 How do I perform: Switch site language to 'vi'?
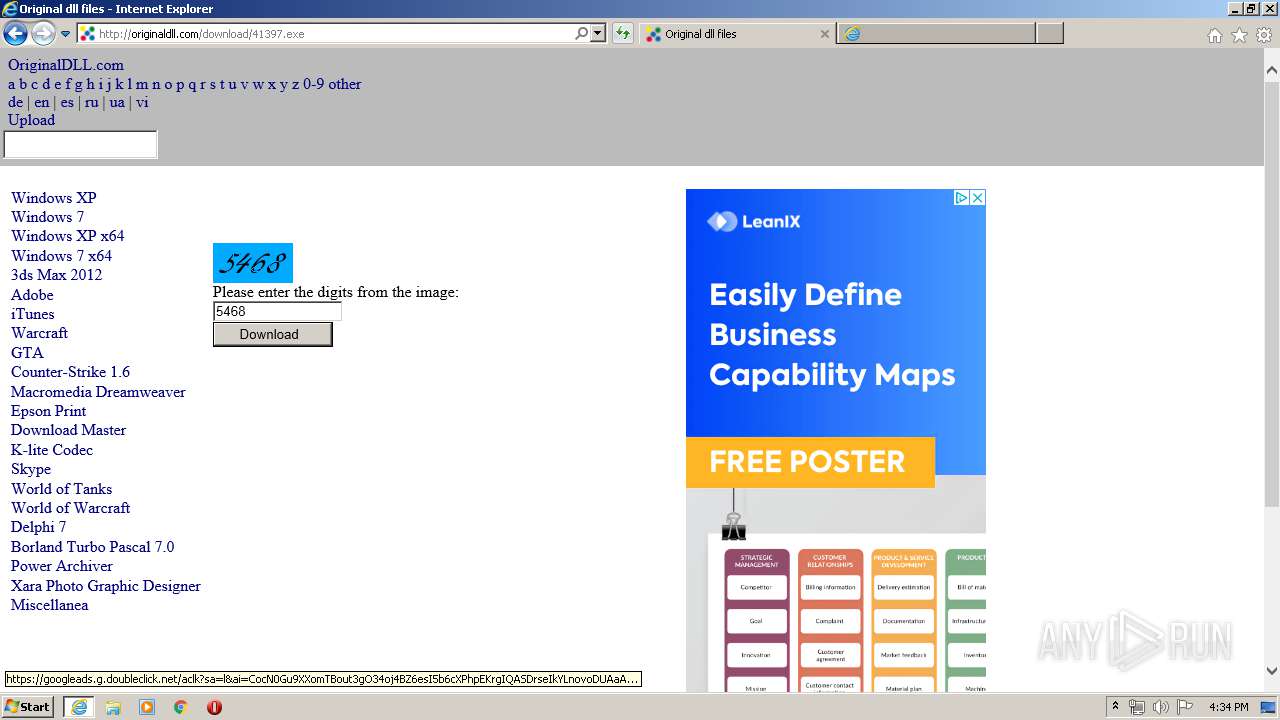142,102
